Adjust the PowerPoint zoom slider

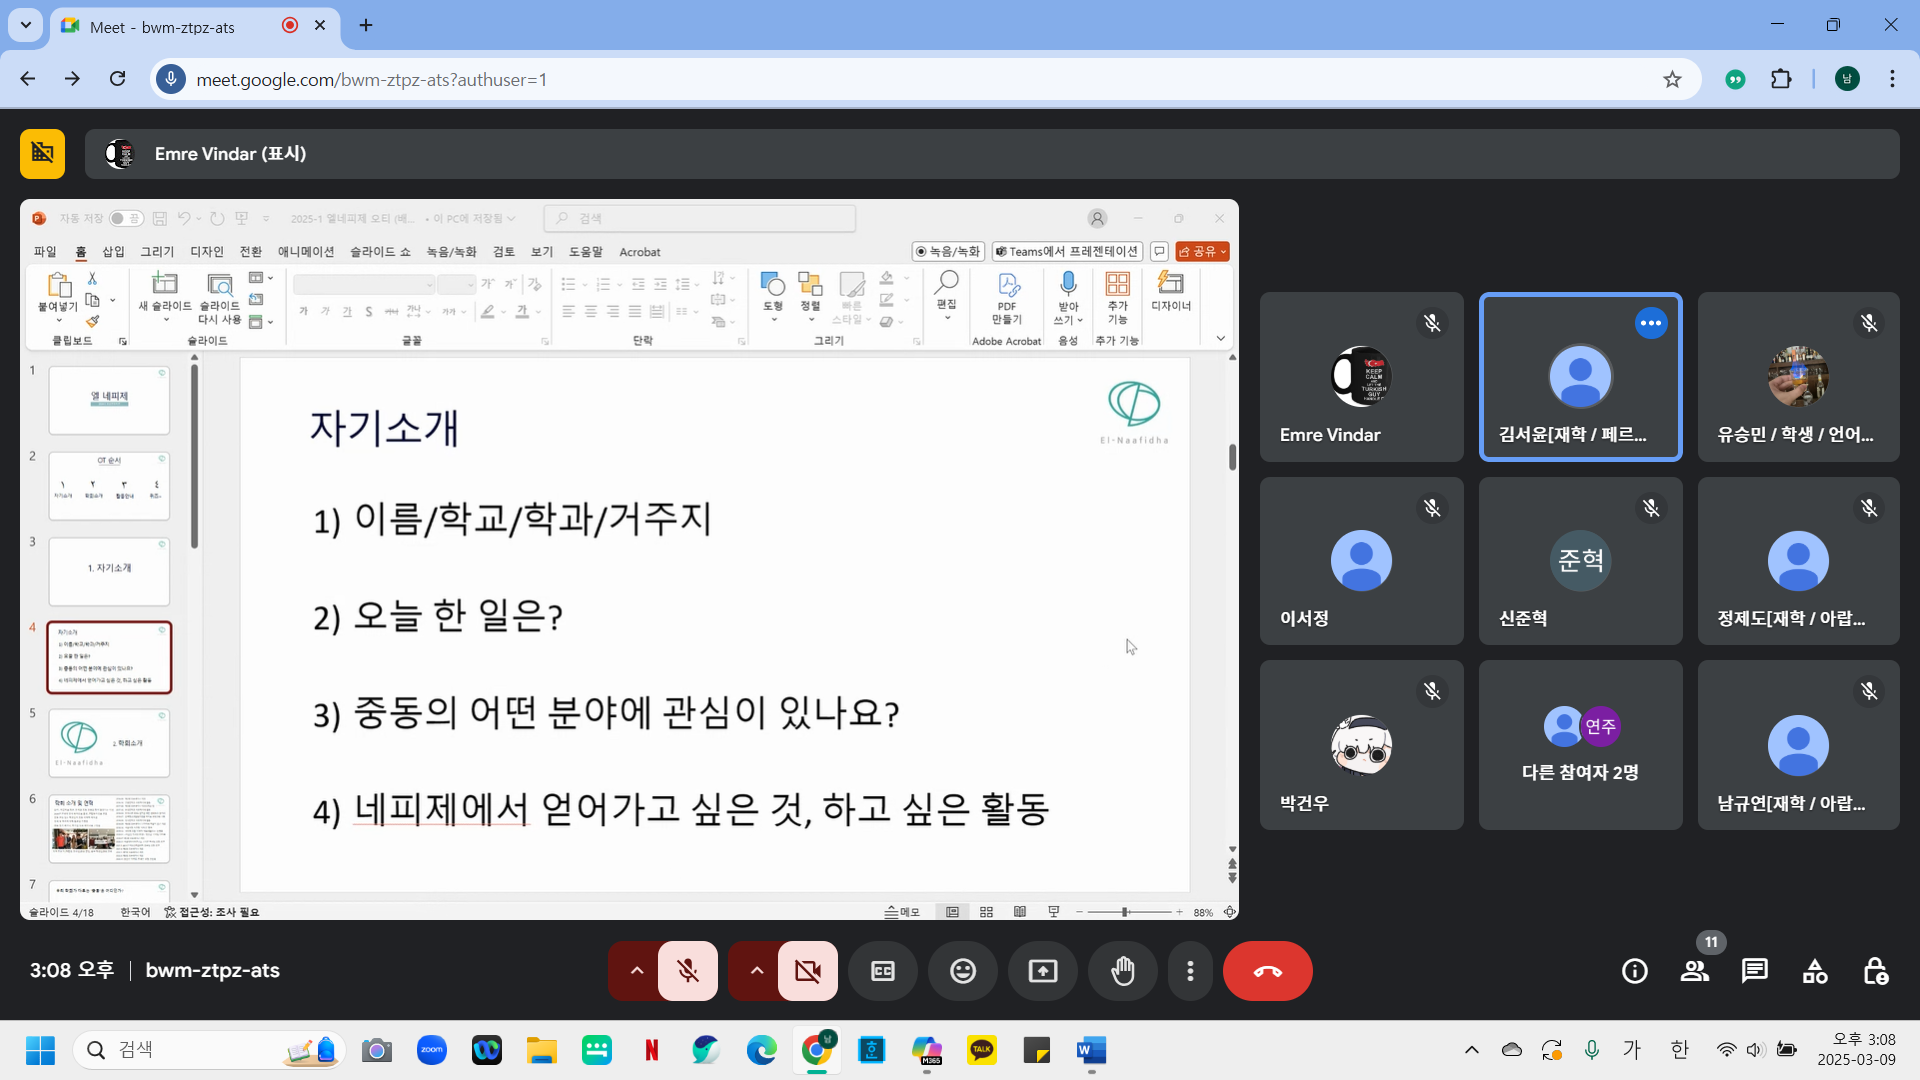pos(1130,912)
